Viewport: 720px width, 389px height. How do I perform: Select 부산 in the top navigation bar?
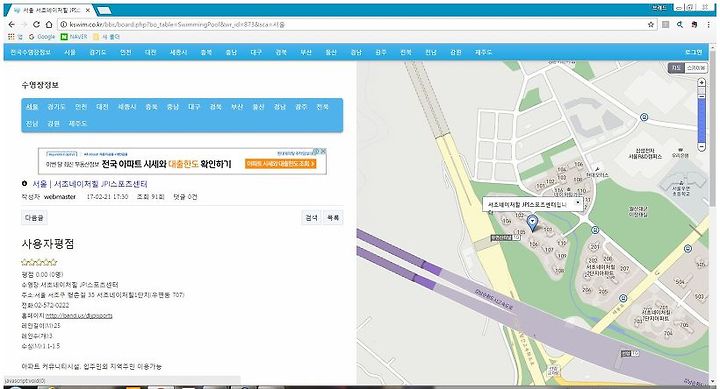click(306, 52)
